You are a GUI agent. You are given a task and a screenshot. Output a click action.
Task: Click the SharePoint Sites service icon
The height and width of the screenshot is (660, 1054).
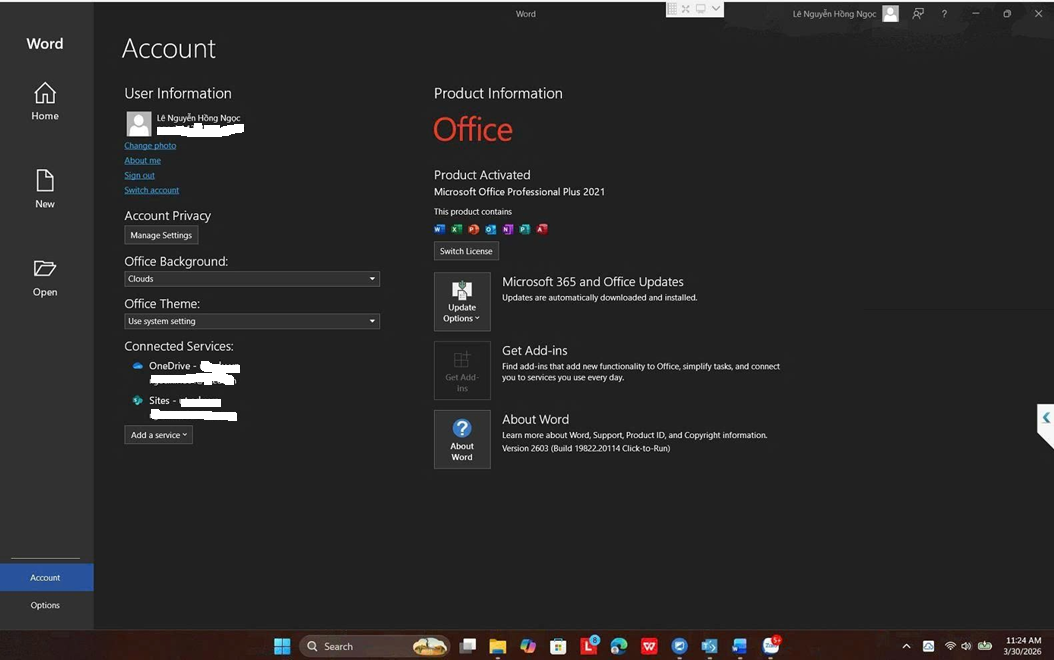tap(138, 401)
